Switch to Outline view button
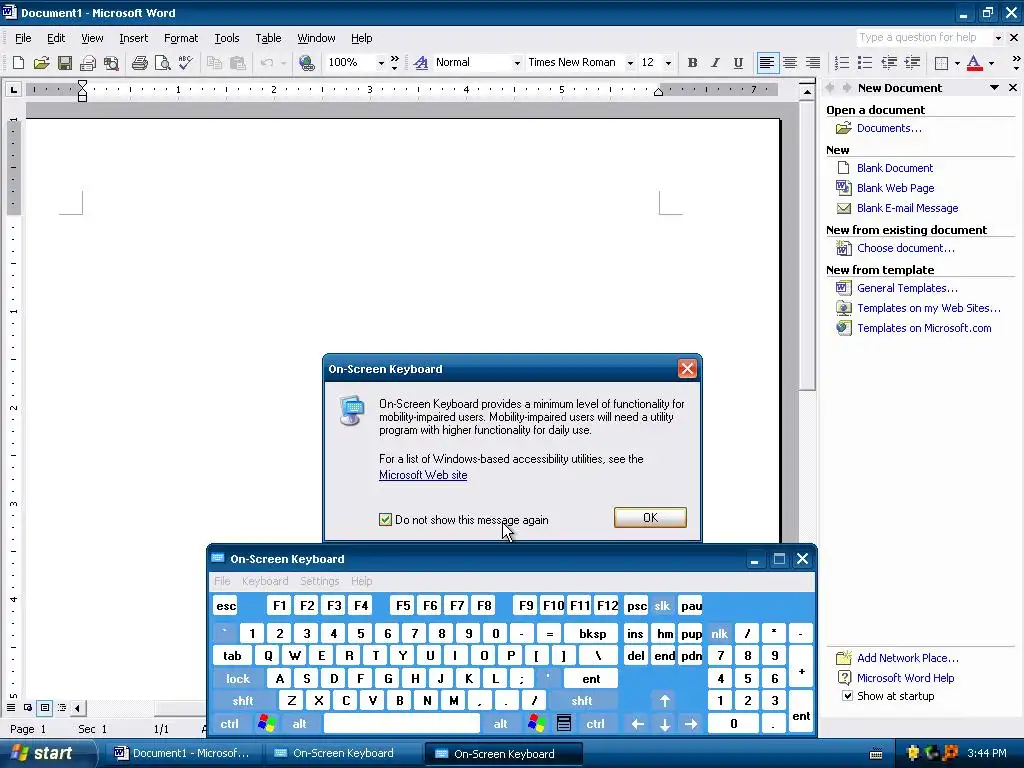The height and width of the screenshot is (768, 1024). [x=61, y=708]
